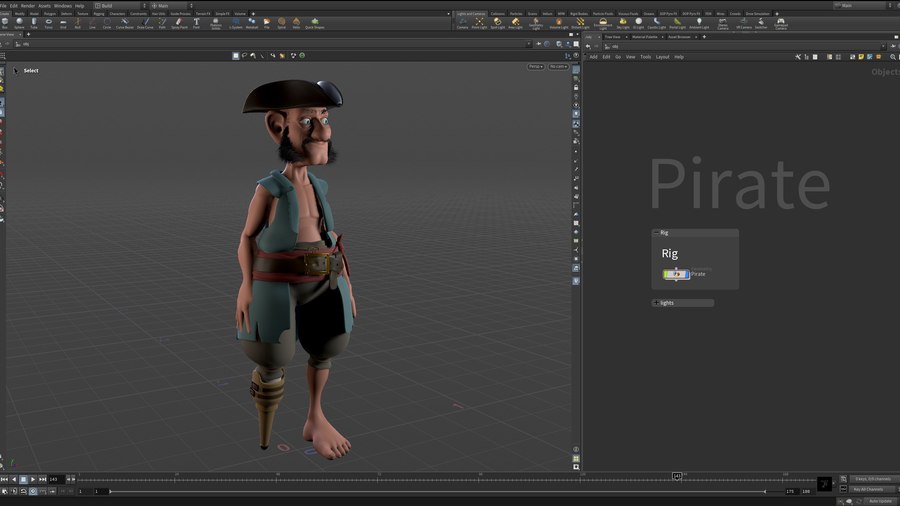Collapse the Rig network box
The image size is (900, 506).
pyautogui.click(x=657, y=232)
